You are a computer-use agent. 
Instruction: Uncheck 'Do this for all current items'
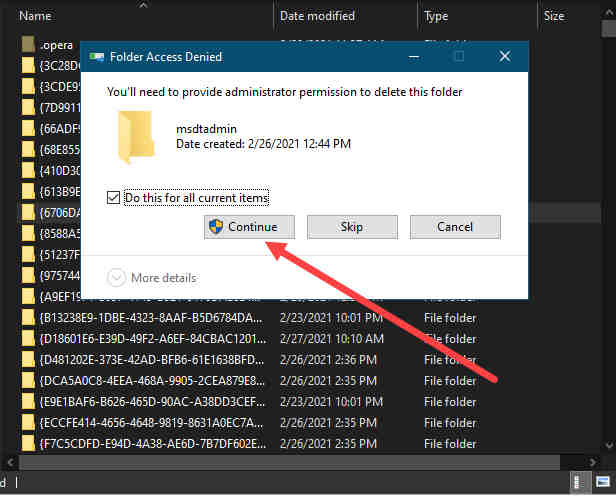(x=113, y=198)
